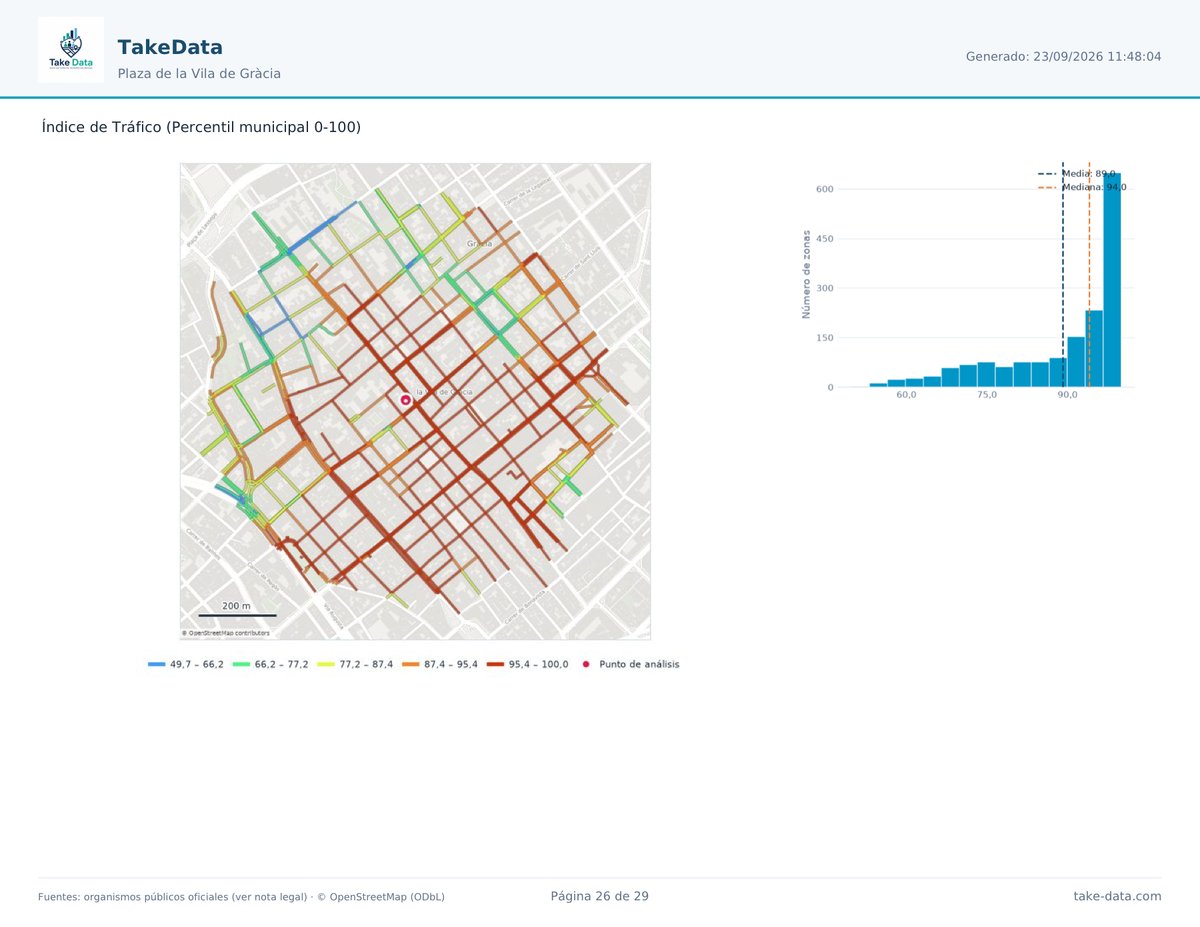The image size is (1200, 927).
Task: Click the blue 49,7 – 66,2 legend swatch
Action: click(x=157, y=664)
